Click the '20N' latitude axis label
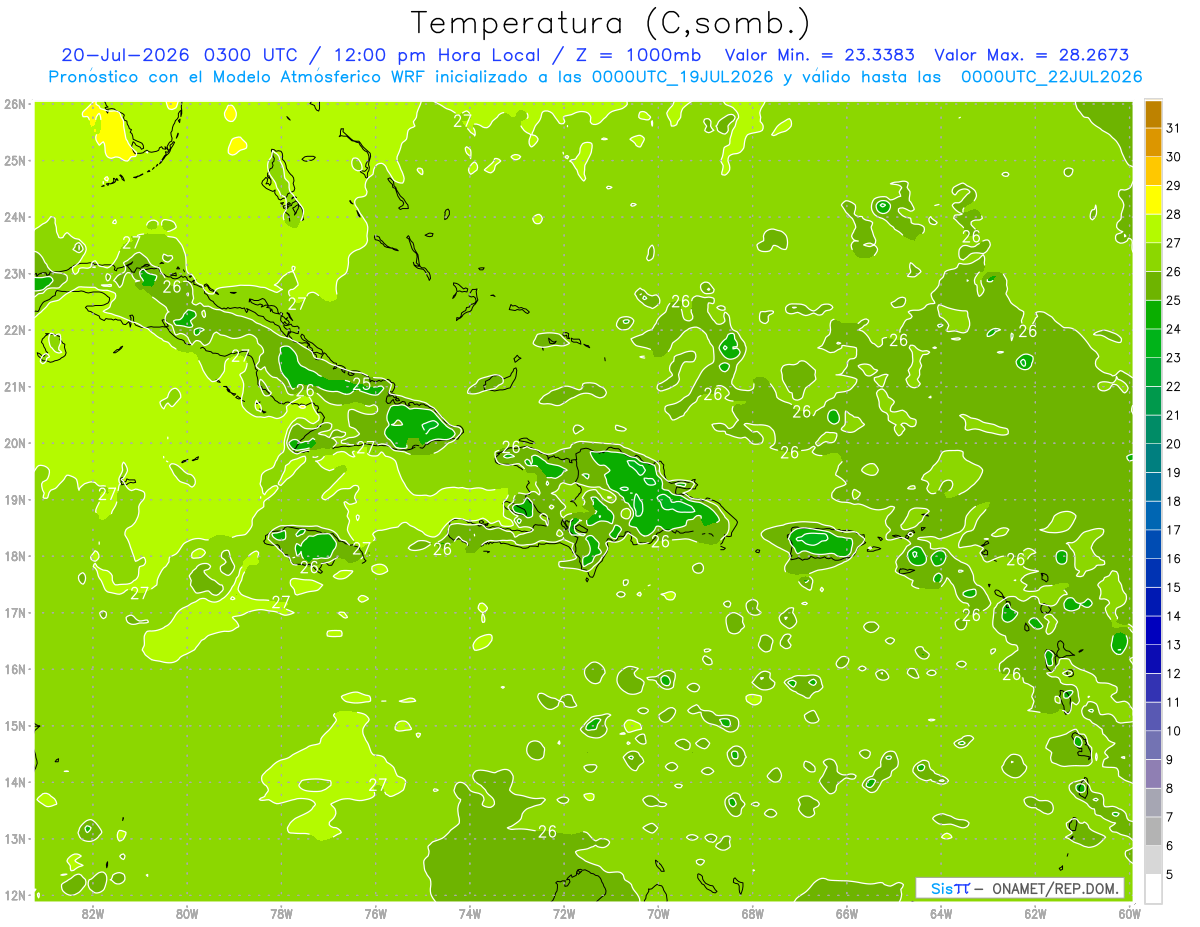Screen dimensions: 1200x927 pos(15,443)
